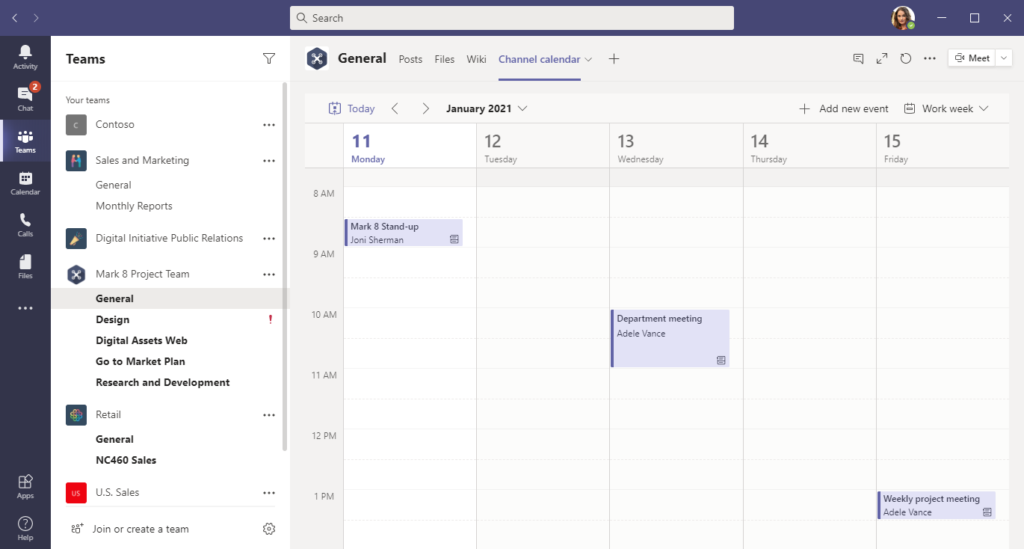Switch to the Wiki tab
Screen dimensions: 1024x549
(476, 59)
